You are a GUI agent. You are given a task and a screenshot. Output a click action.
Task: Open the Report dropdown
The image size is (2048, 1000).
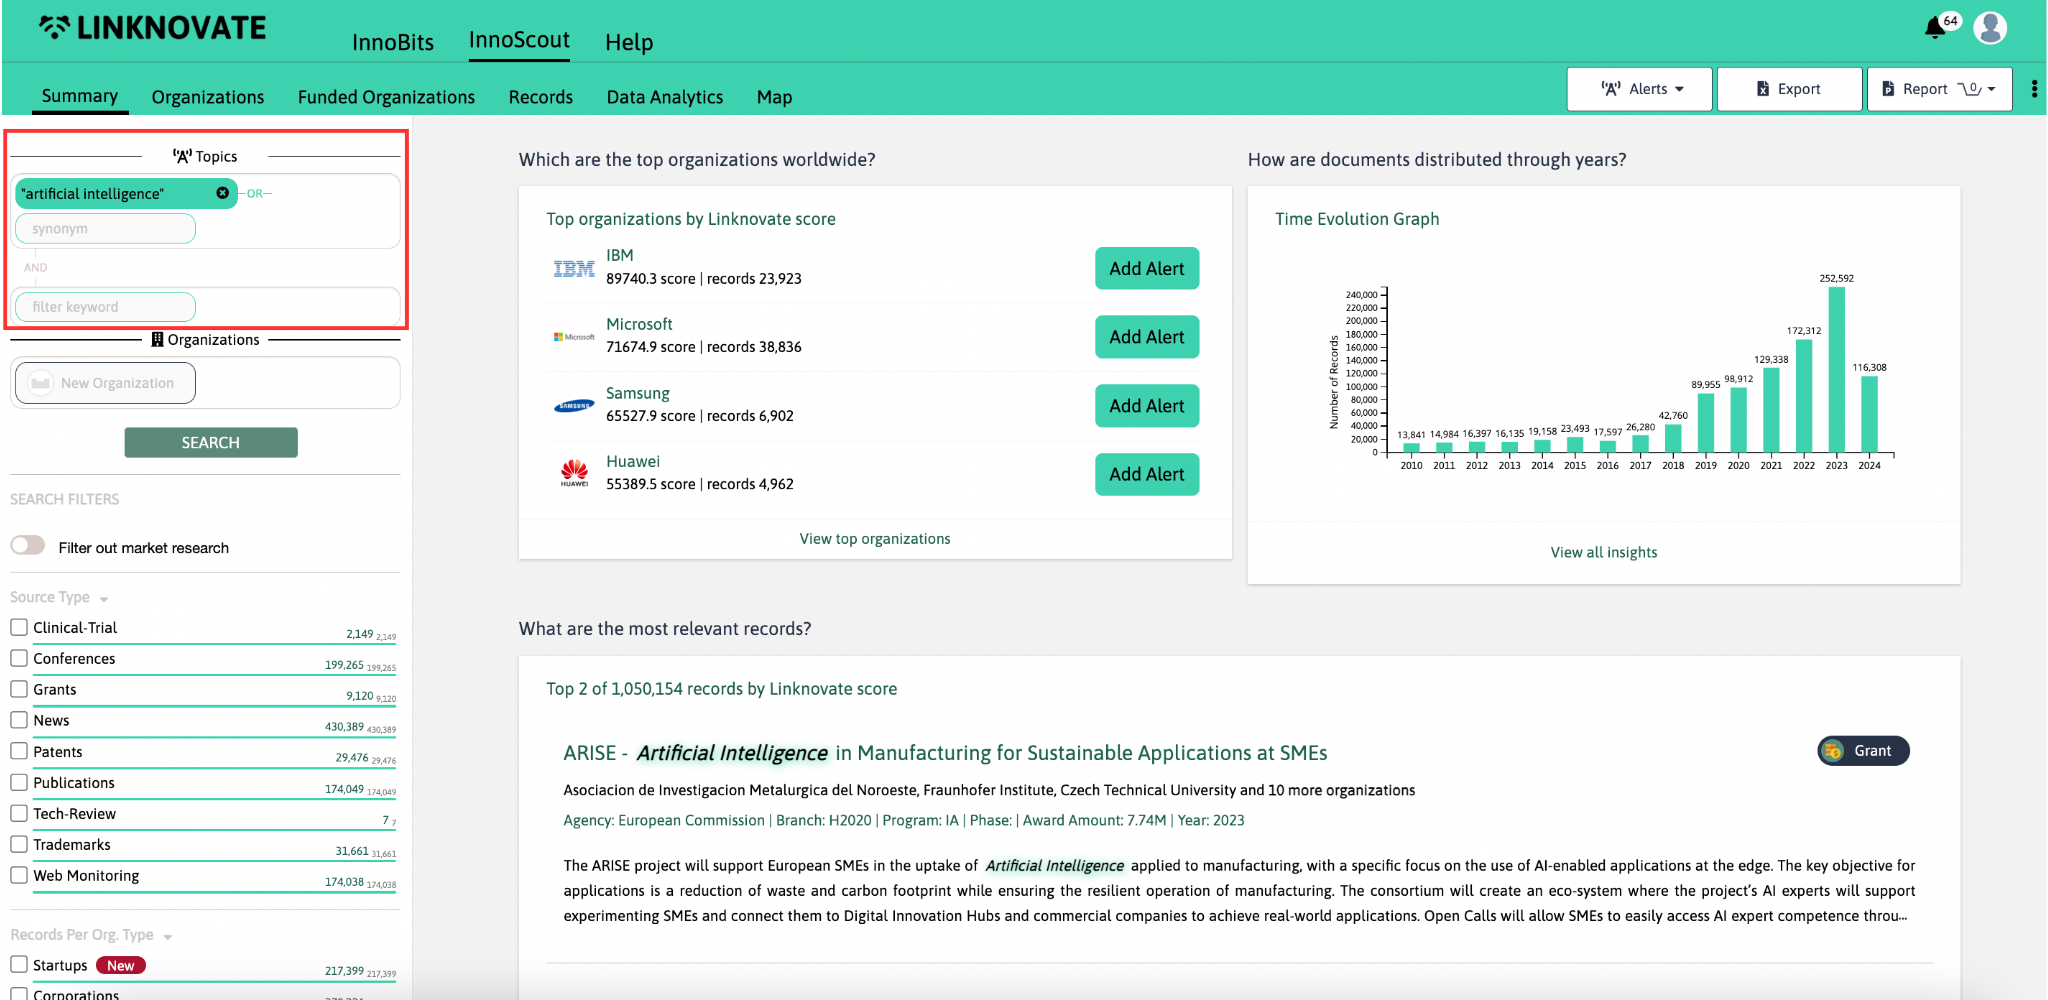[x=1939, y=89]
